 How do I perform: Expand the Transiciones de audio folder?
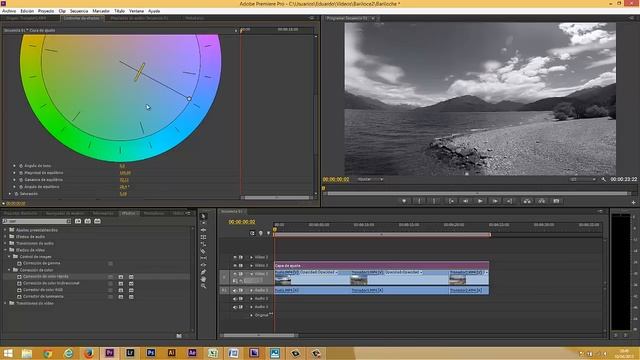(x=5, y=243)
